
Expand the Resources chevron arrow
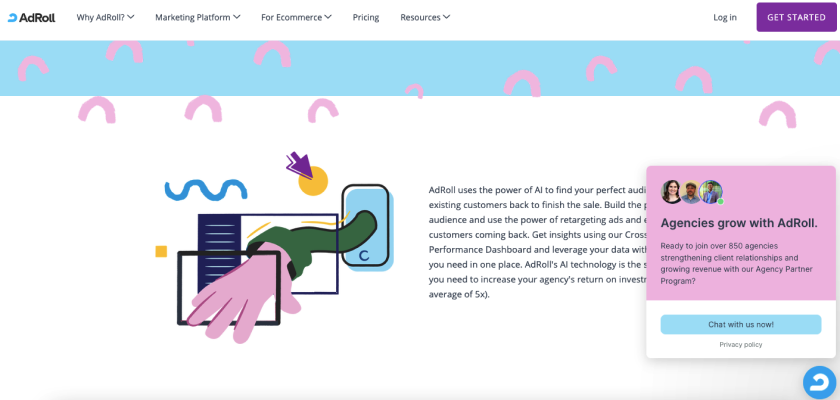pos(446,17)
